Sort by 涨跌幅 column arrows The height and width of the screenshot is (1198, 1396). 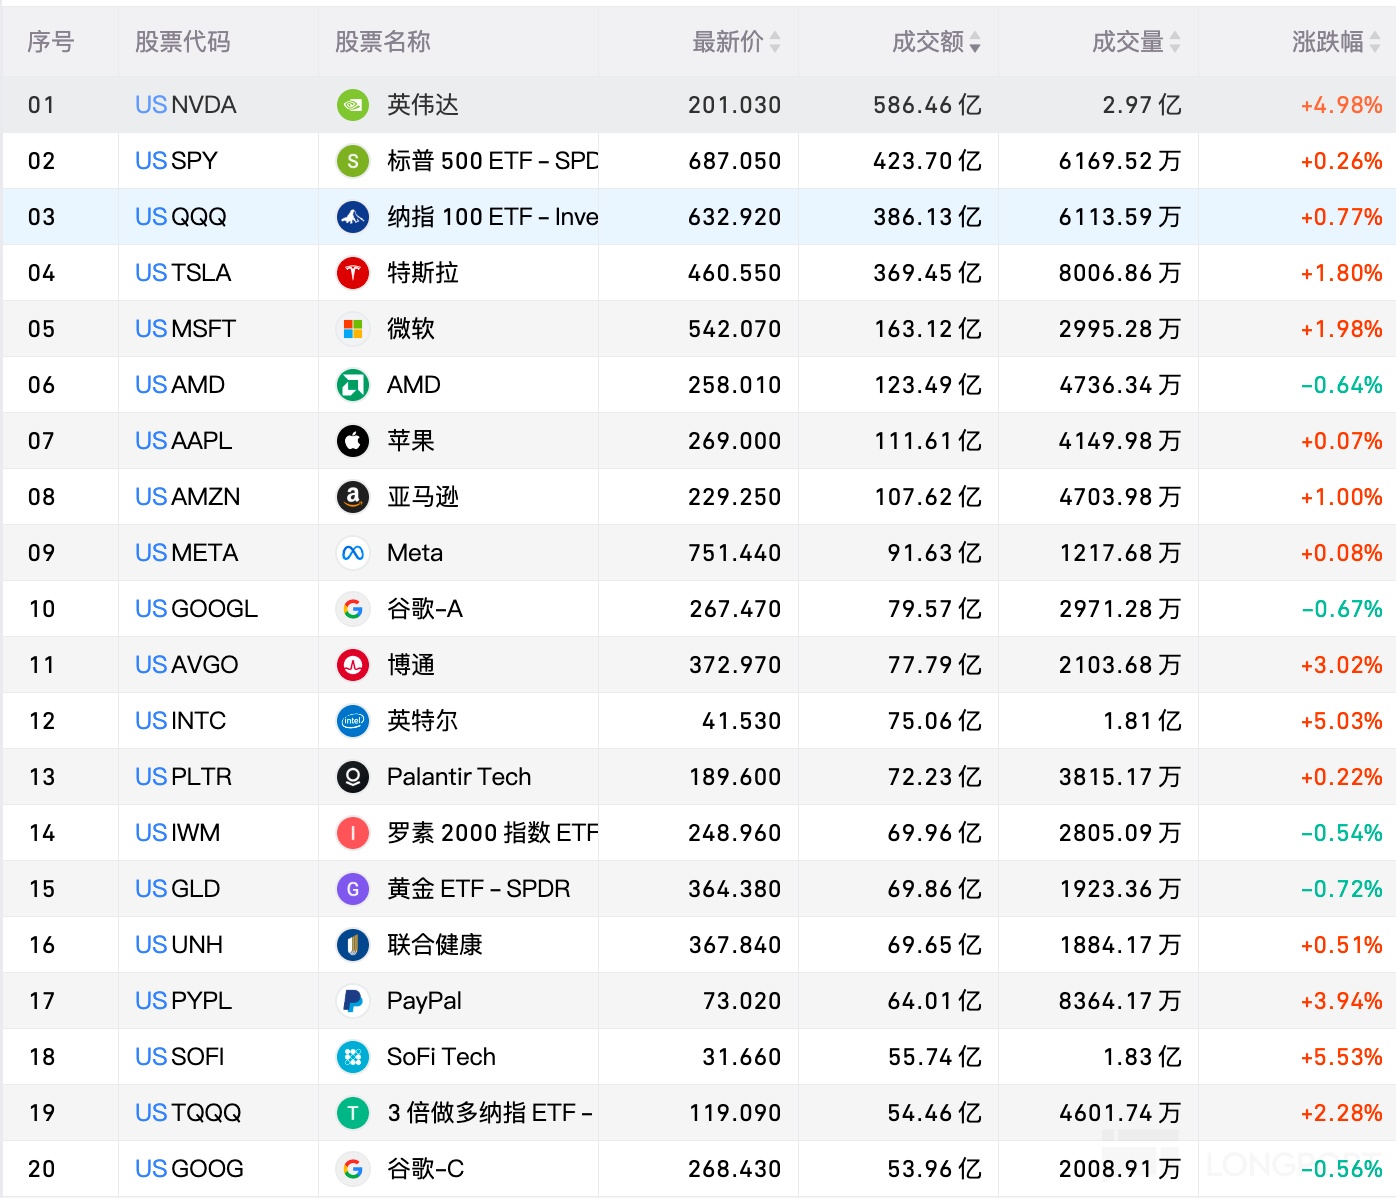(1375, 42)
